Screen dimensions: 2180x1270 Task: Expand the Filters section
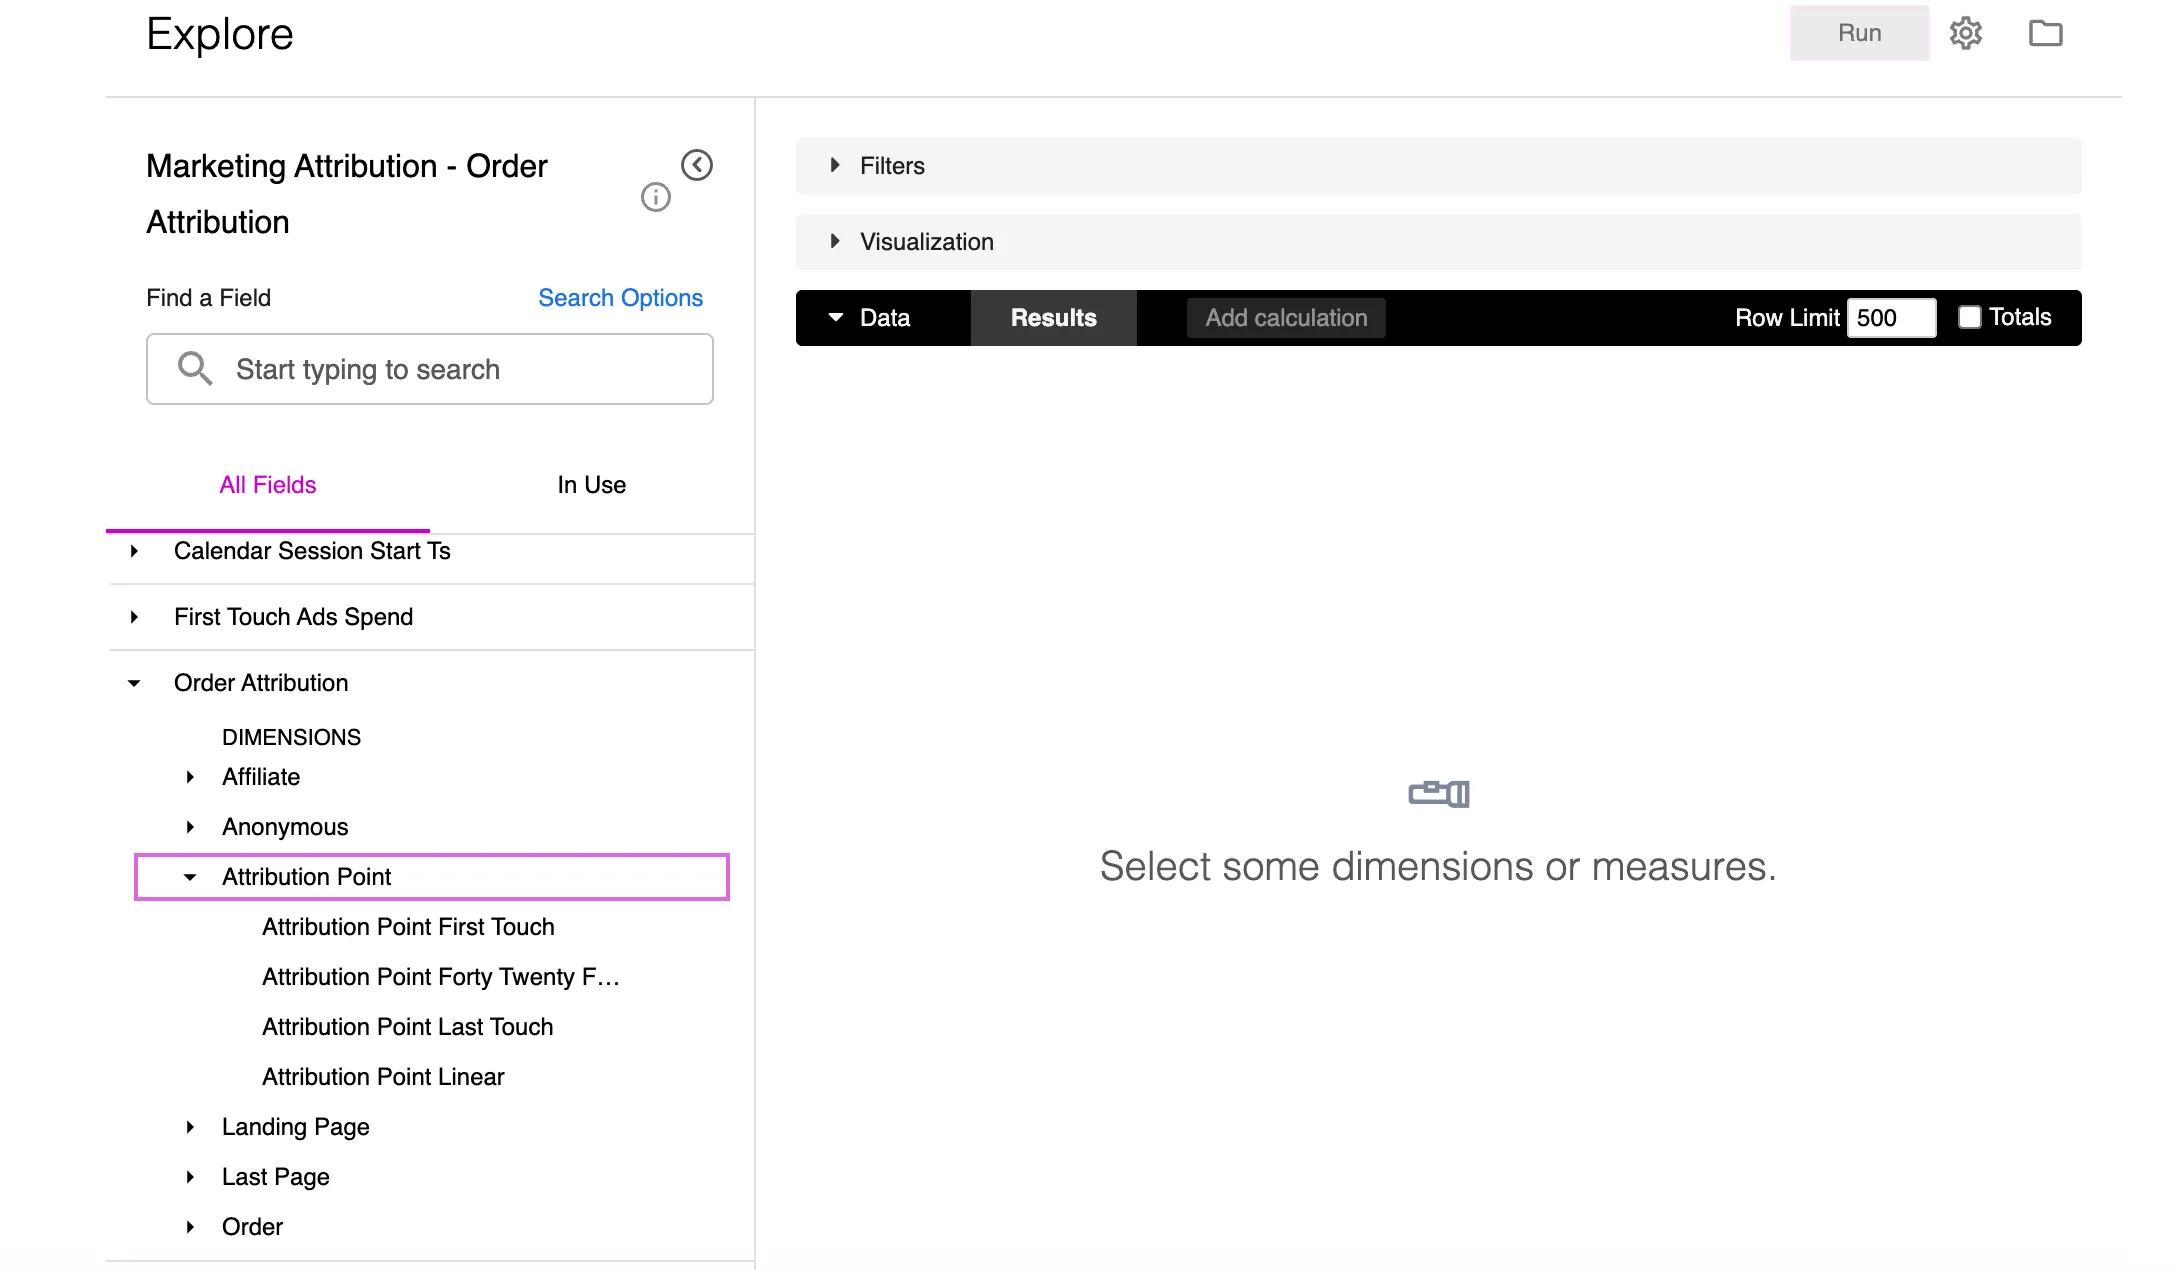click(835, 165)
